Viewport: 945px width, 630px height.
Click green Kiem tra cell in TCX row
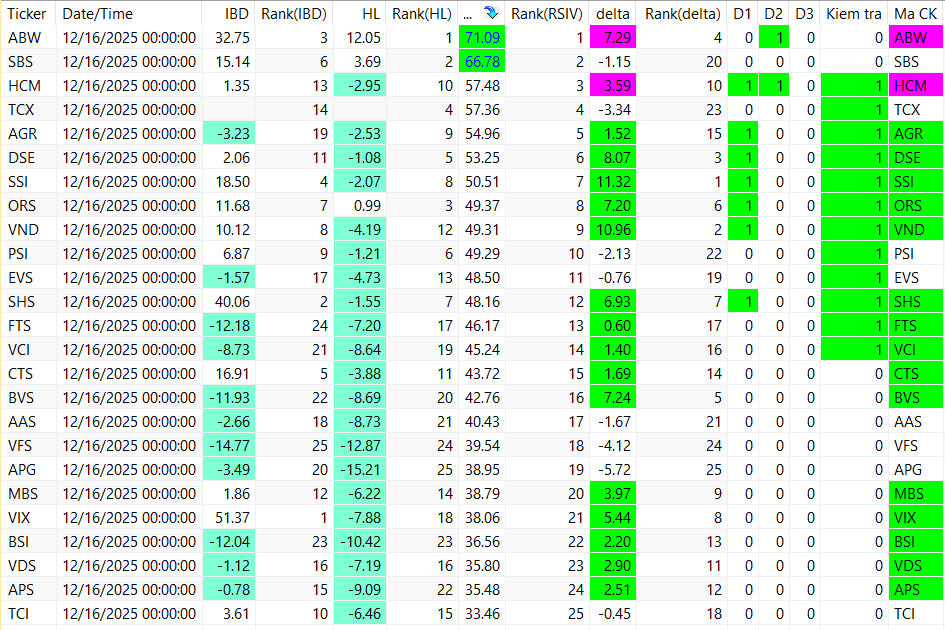[x=854, y=110]
